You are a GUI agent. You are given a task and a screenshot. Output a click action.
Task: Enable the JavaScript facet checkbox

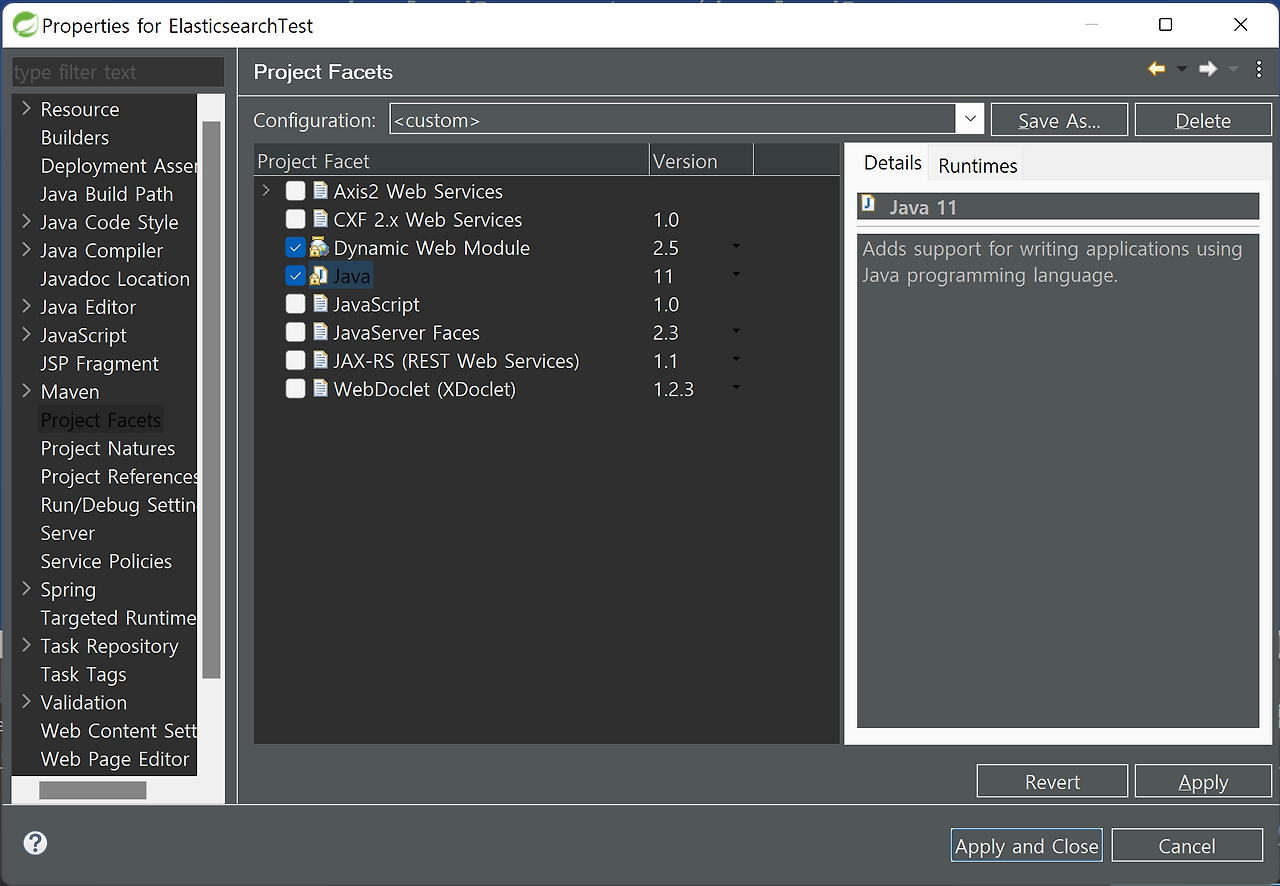point(295,303)
